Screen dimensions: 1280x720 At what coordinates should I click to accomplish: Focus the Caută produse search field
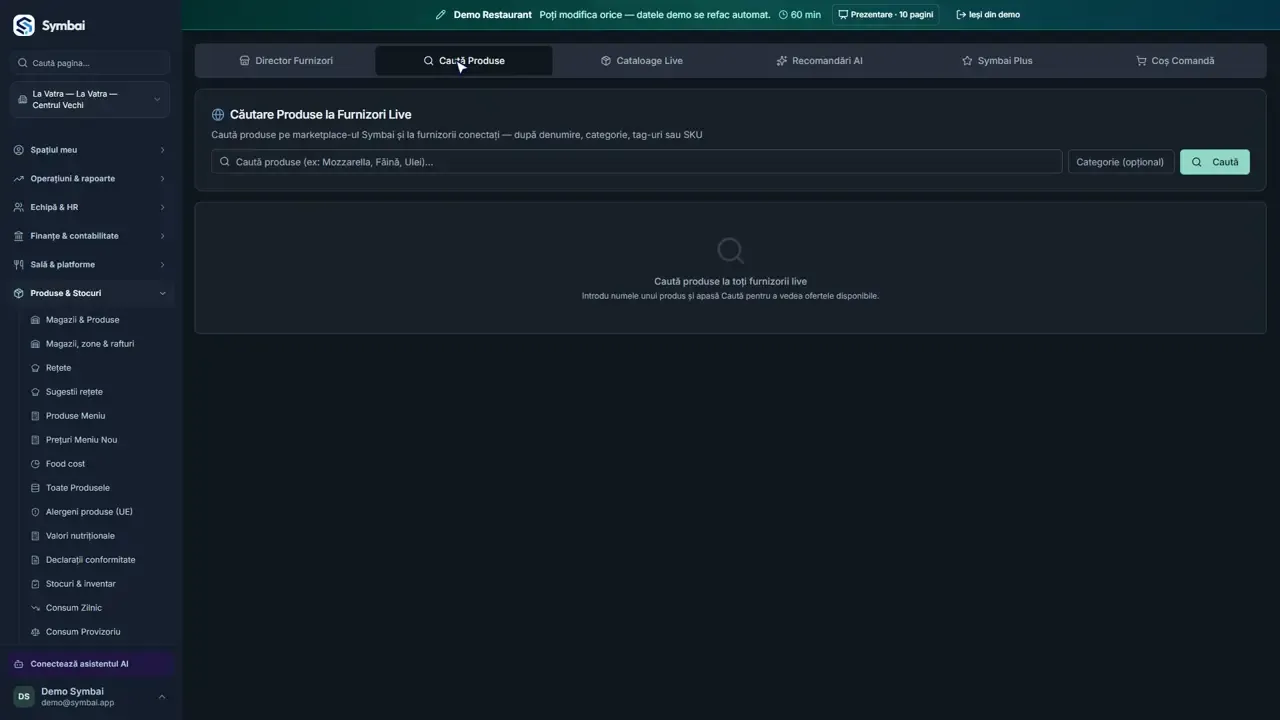point(636,162)
